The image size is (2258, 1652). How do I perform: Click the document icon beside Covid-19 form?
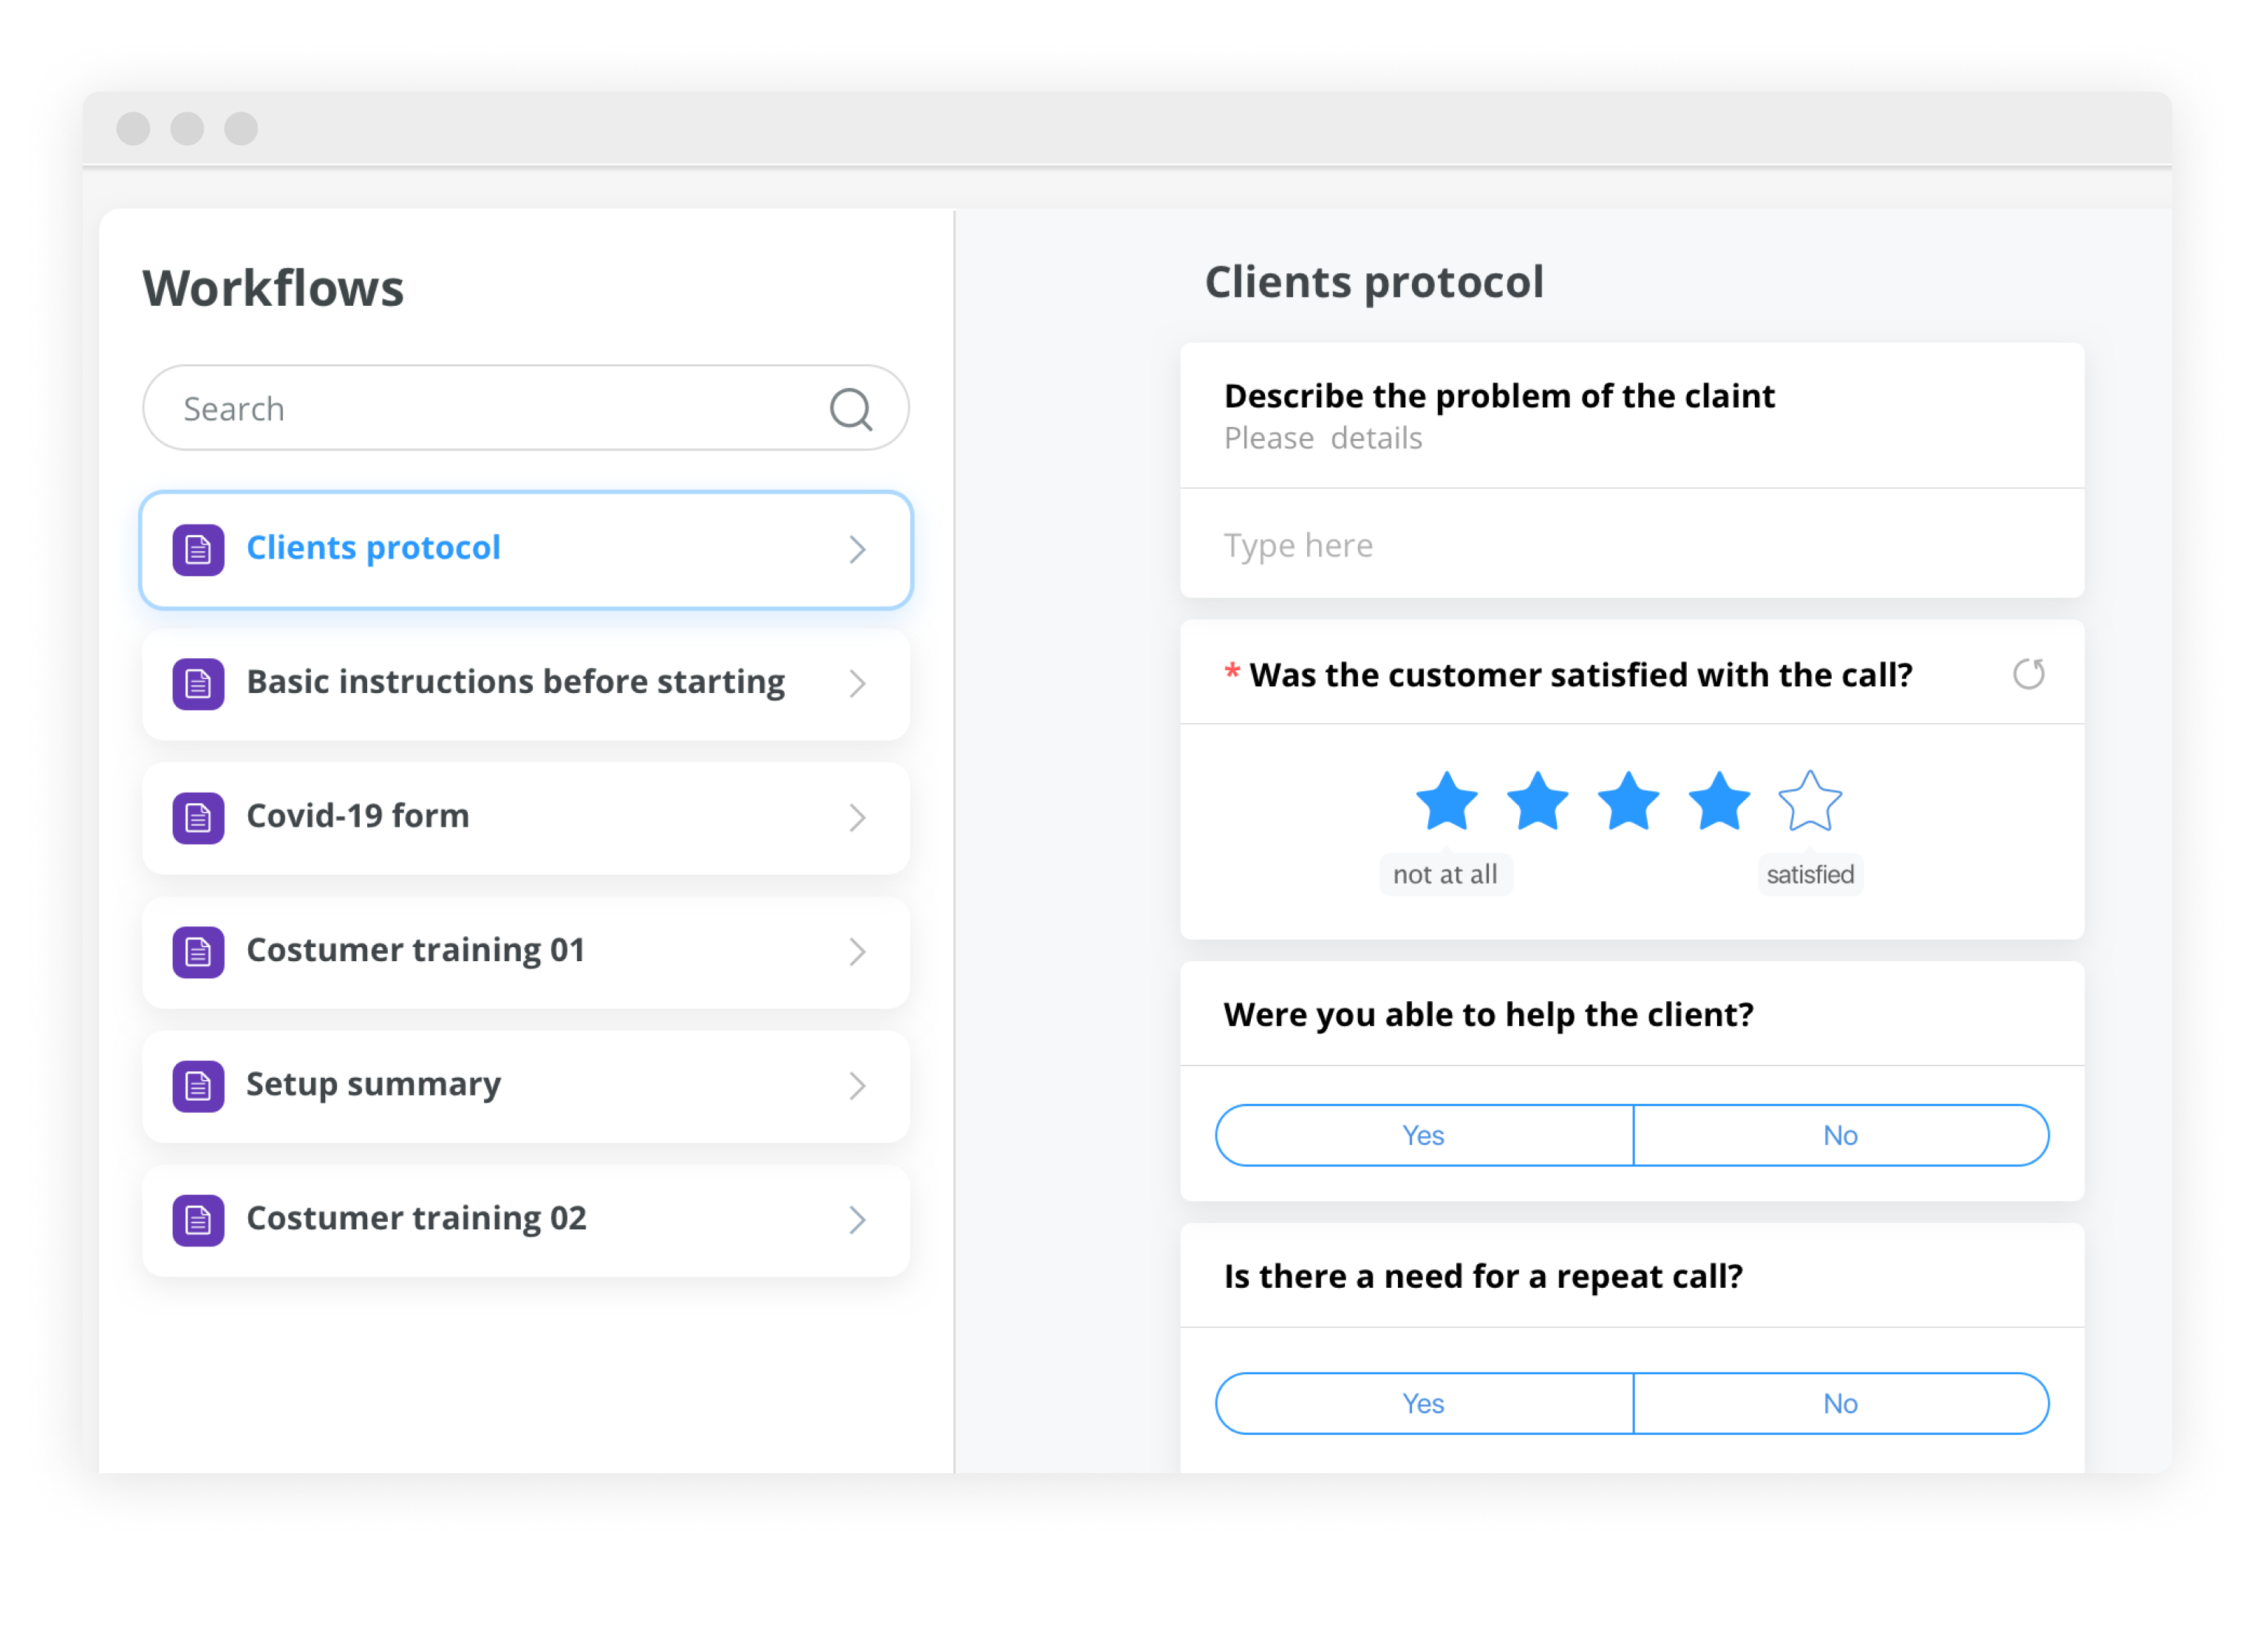[x=198, y=818]
